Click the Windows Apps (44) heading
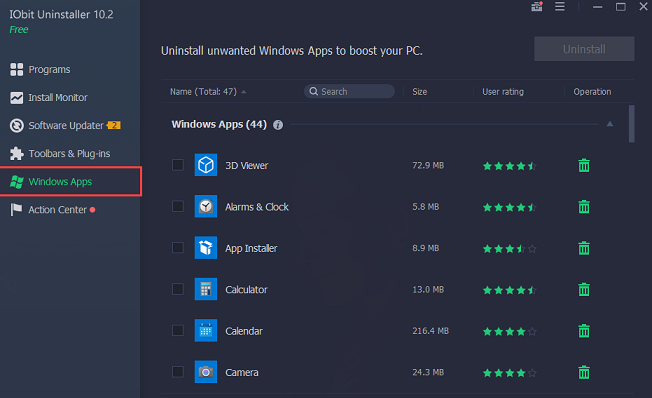 tap(219, 124)
